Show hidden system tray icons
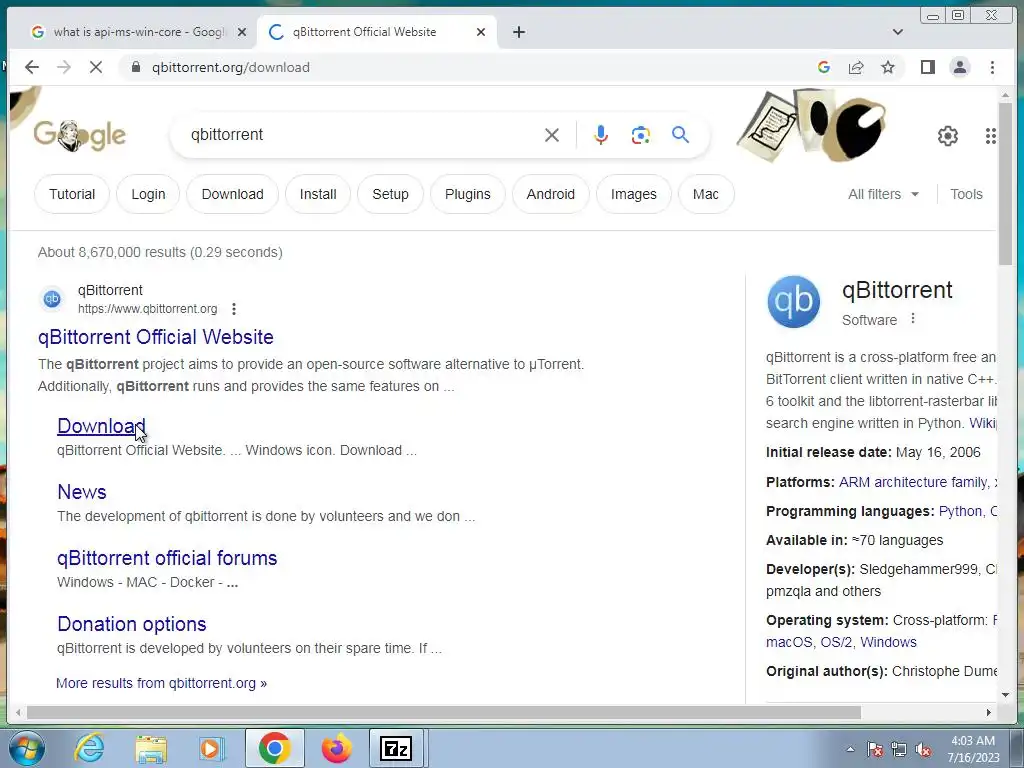Screen dimensions: 1024x768 850,750
